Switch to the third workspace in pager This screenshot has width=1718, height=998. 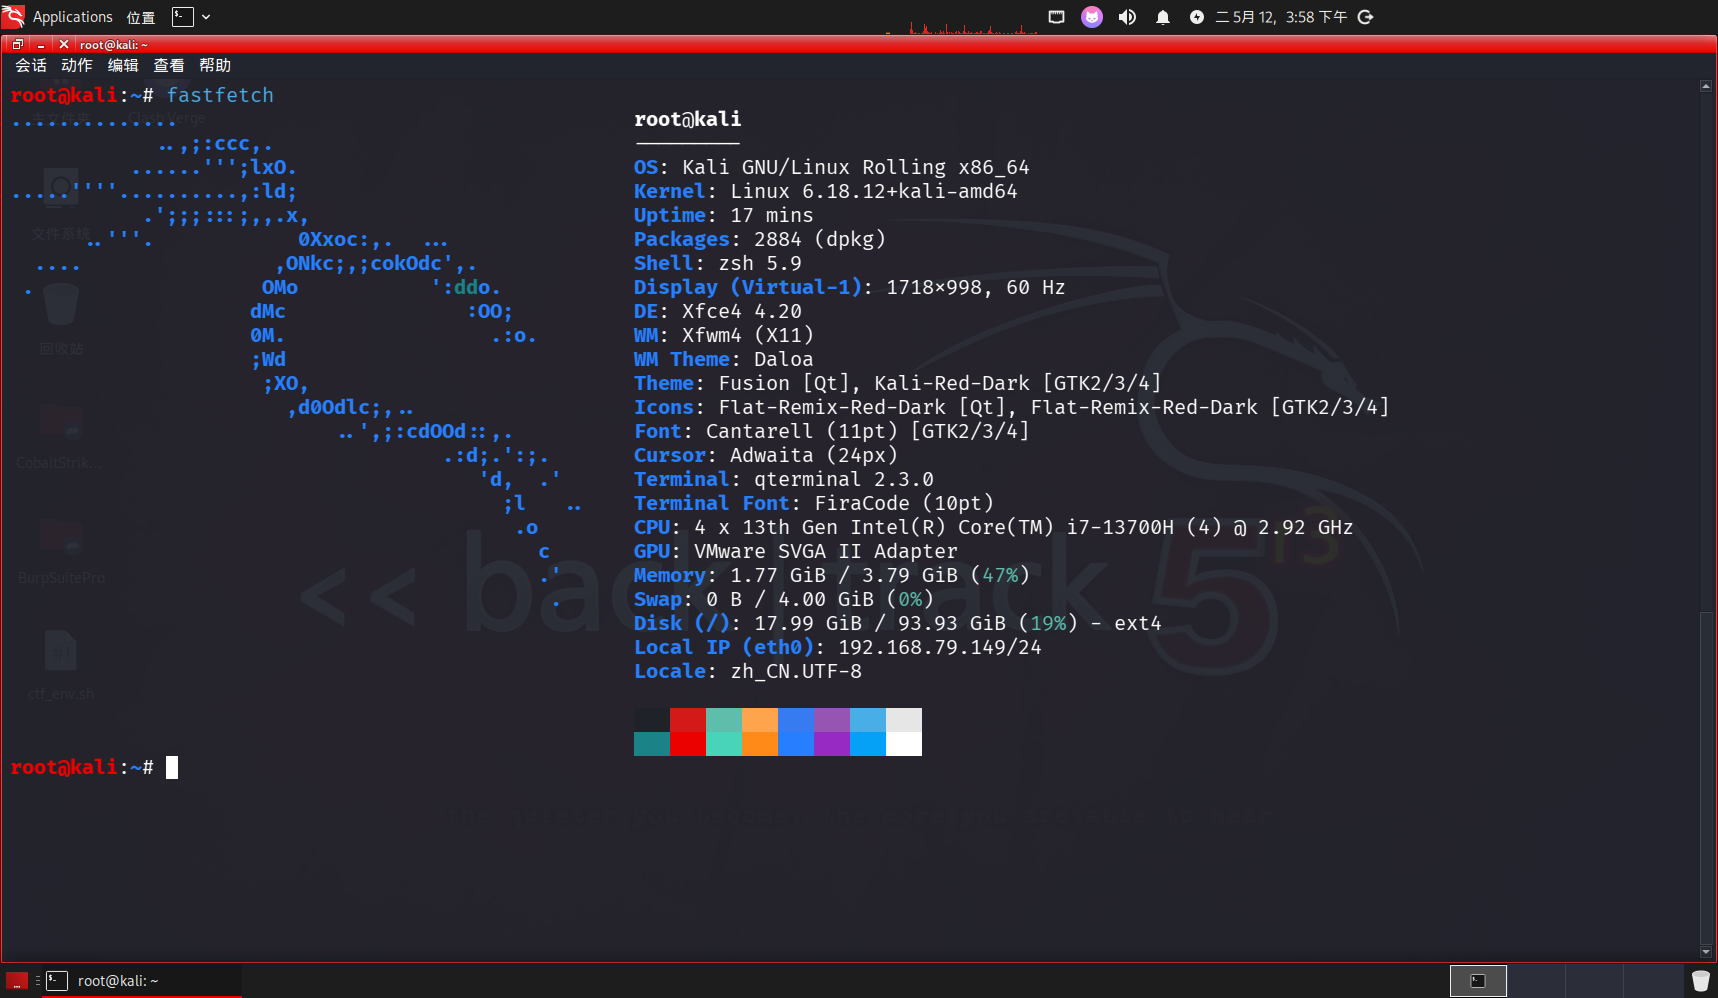(x=1594, y=981)
